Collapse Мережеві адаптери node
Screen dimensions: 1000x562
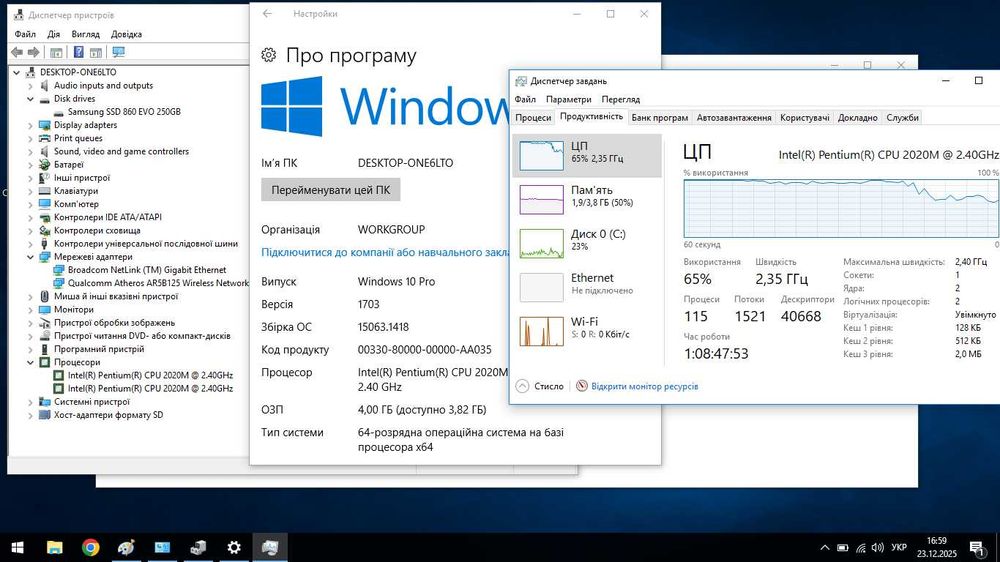tap(30, 257)
